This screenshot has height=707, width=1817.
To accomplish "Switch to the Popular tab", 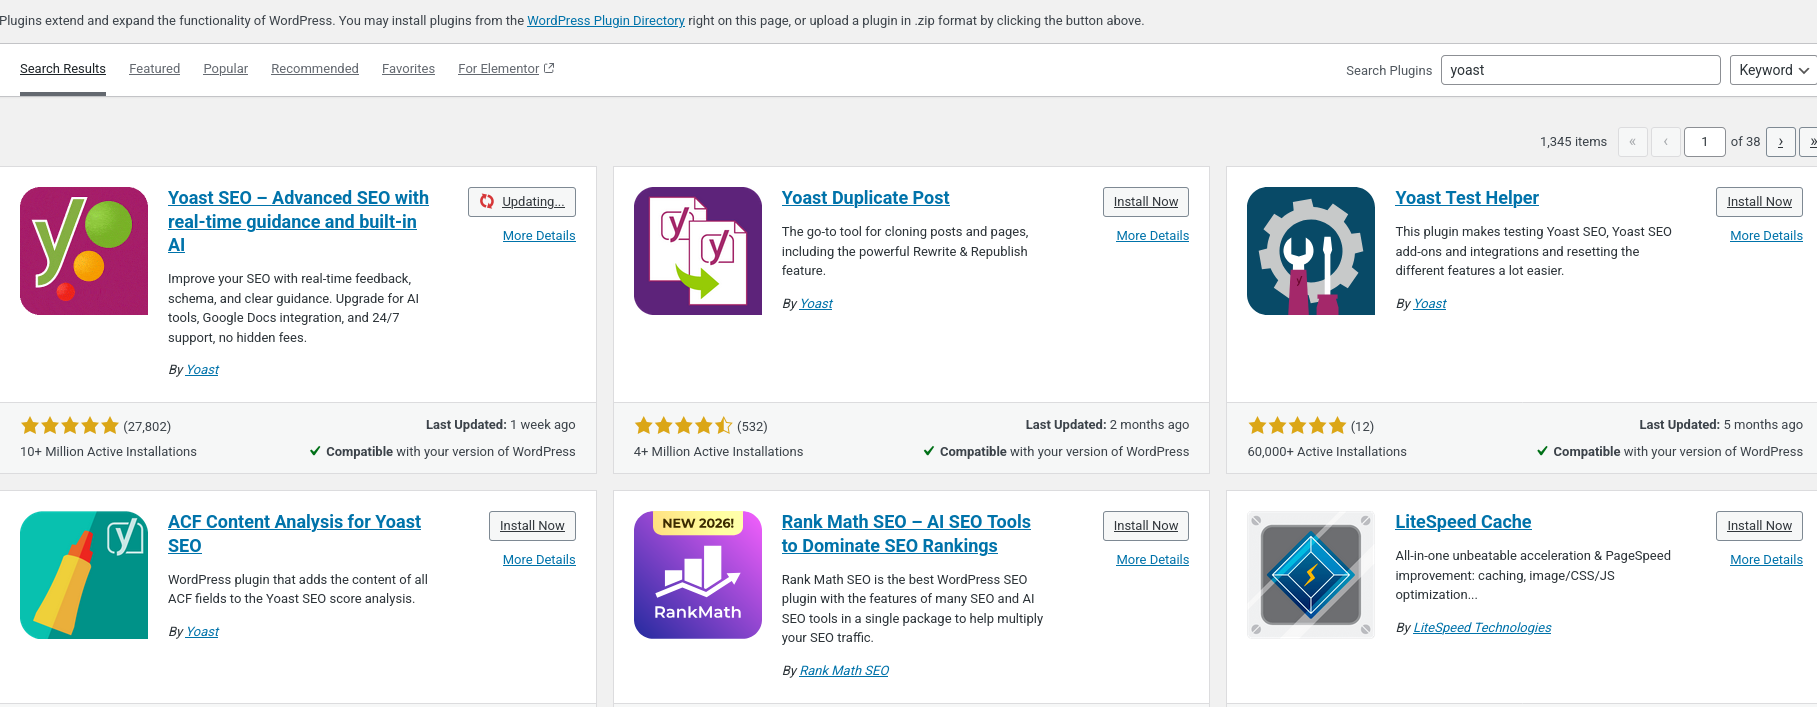I will point(225,68).
